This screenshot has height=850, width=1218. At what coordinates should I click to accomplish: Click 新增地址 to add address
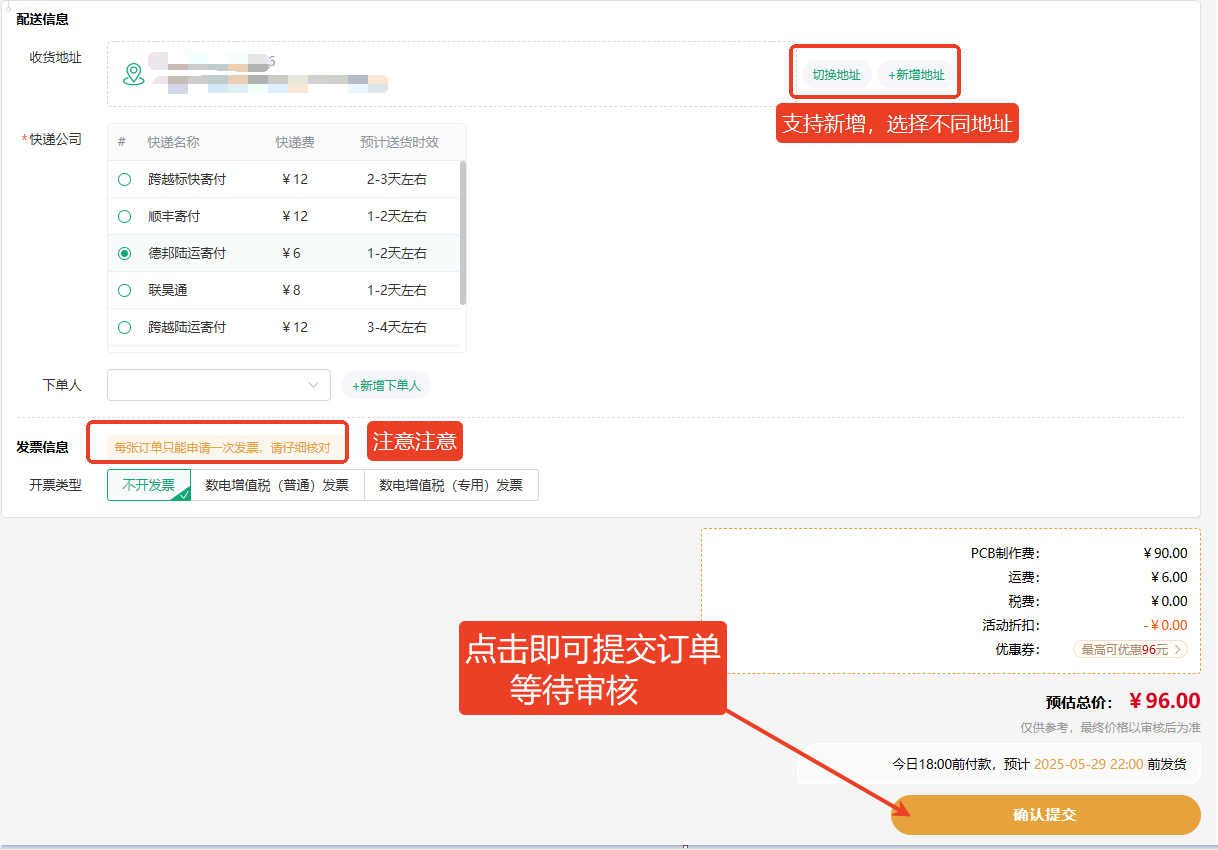(x=916, y=75)
